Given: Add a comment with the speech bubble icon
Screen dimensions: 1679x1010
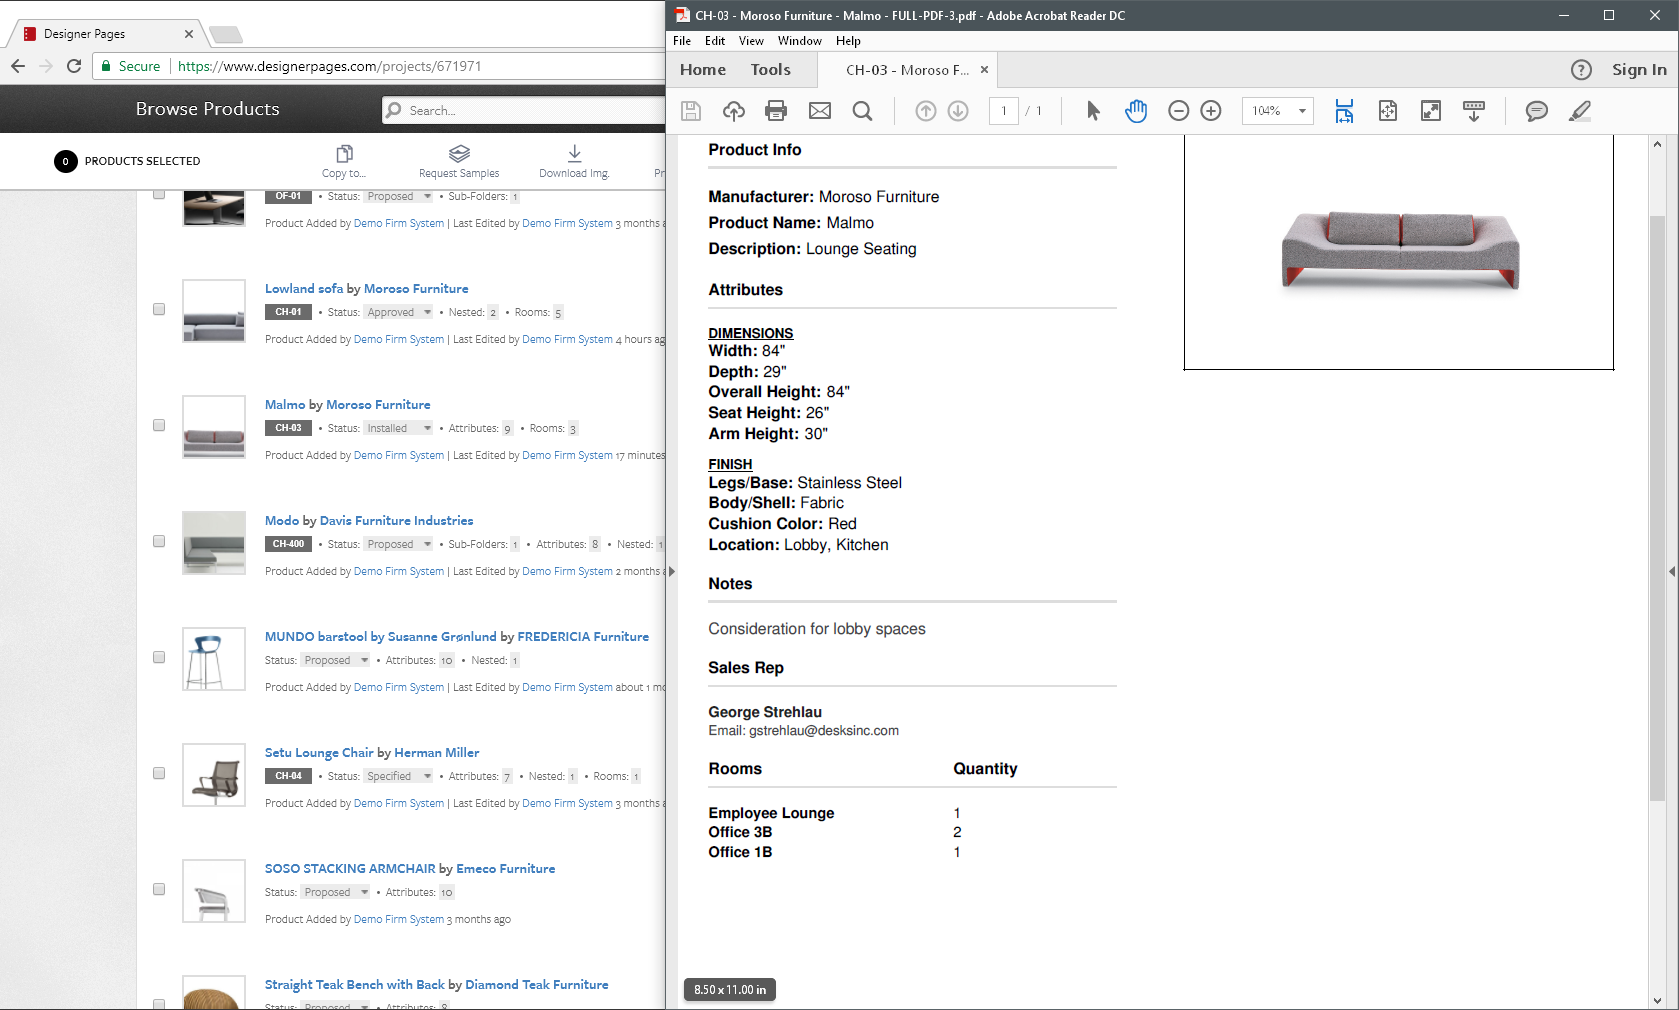Looking at the screenshot, I should [x=1537, y=111].
